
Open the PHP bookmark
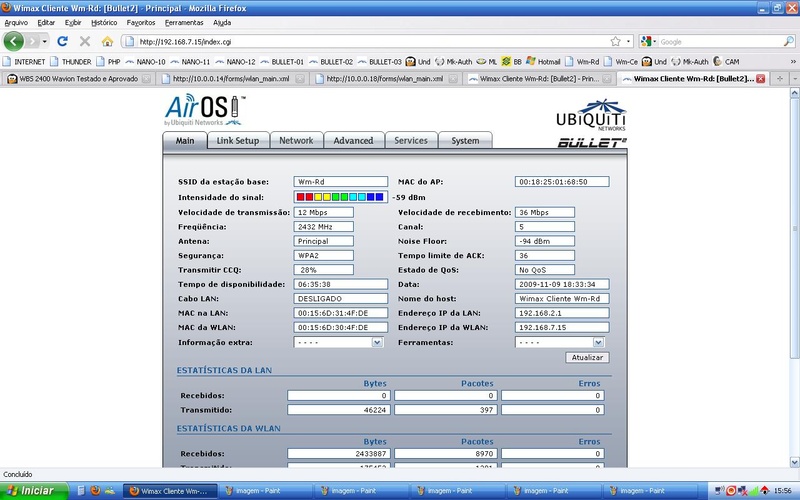[108, 62]
